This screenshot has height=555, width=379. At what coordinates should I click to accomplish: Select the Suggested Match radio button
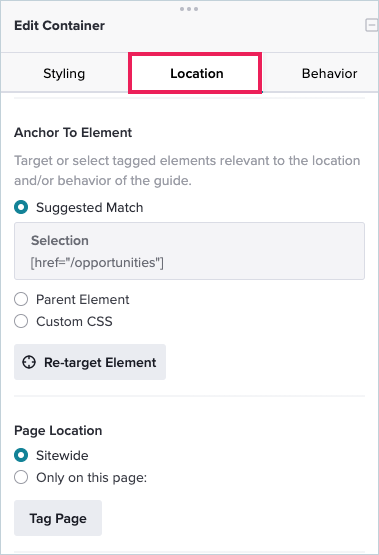click(x=21, y=207)
